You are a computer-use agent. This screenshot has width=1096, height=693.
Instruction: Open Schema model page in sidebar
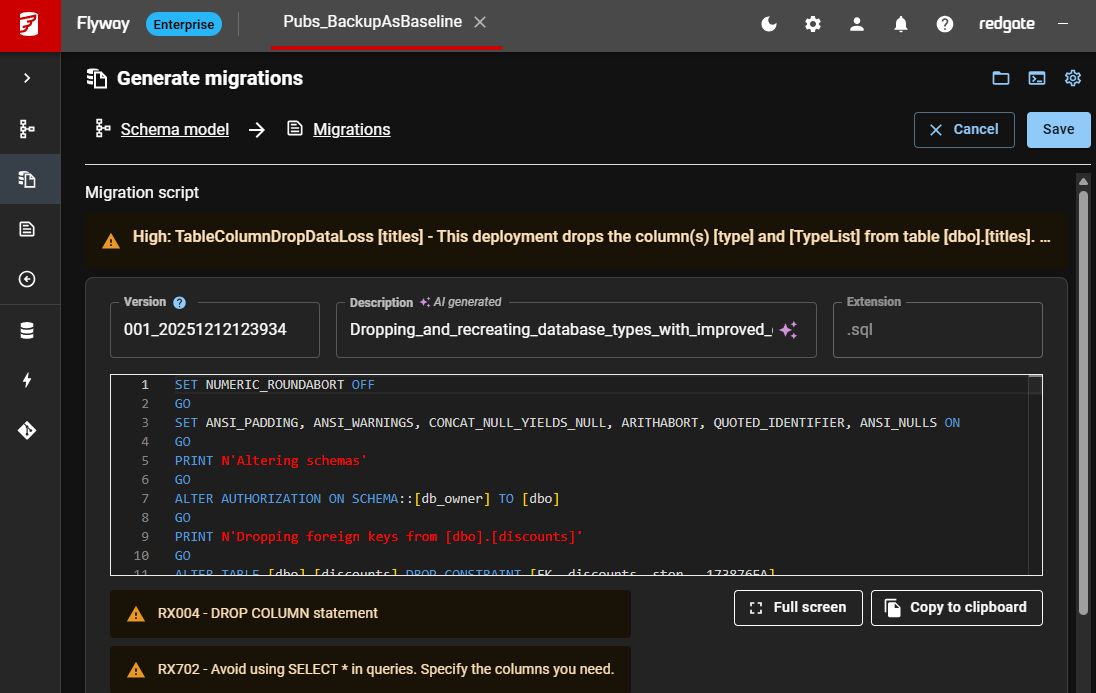pyautogui.click(x=28, y=129)
